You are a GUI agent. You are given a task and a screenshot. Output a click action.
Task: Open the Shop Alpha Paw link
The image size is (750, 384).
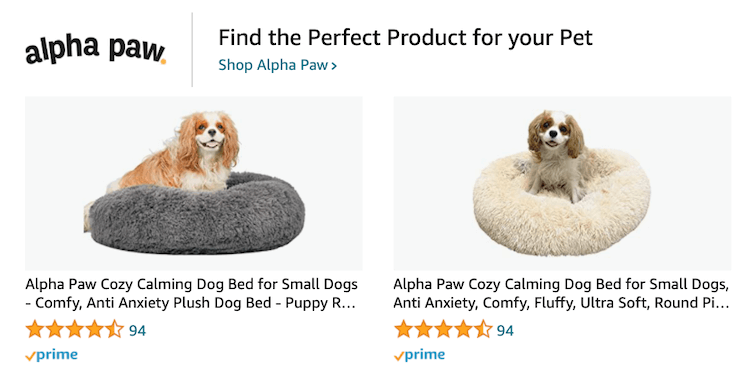[277, 65]
